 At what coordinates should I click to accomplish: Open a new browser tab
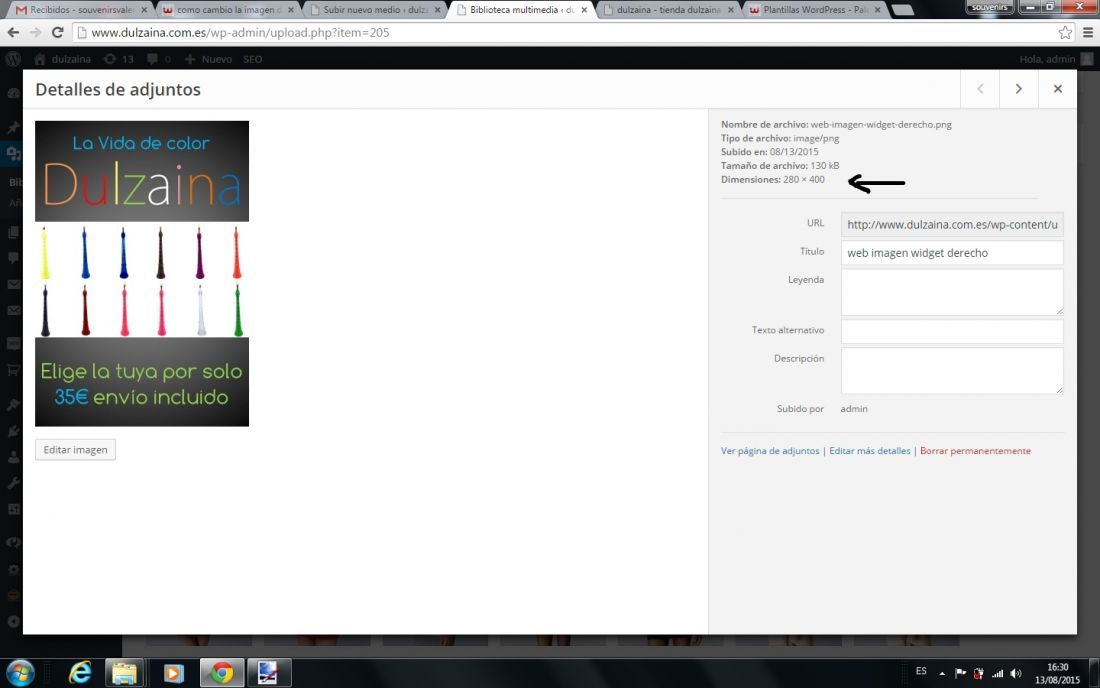[x=902, y=10]
